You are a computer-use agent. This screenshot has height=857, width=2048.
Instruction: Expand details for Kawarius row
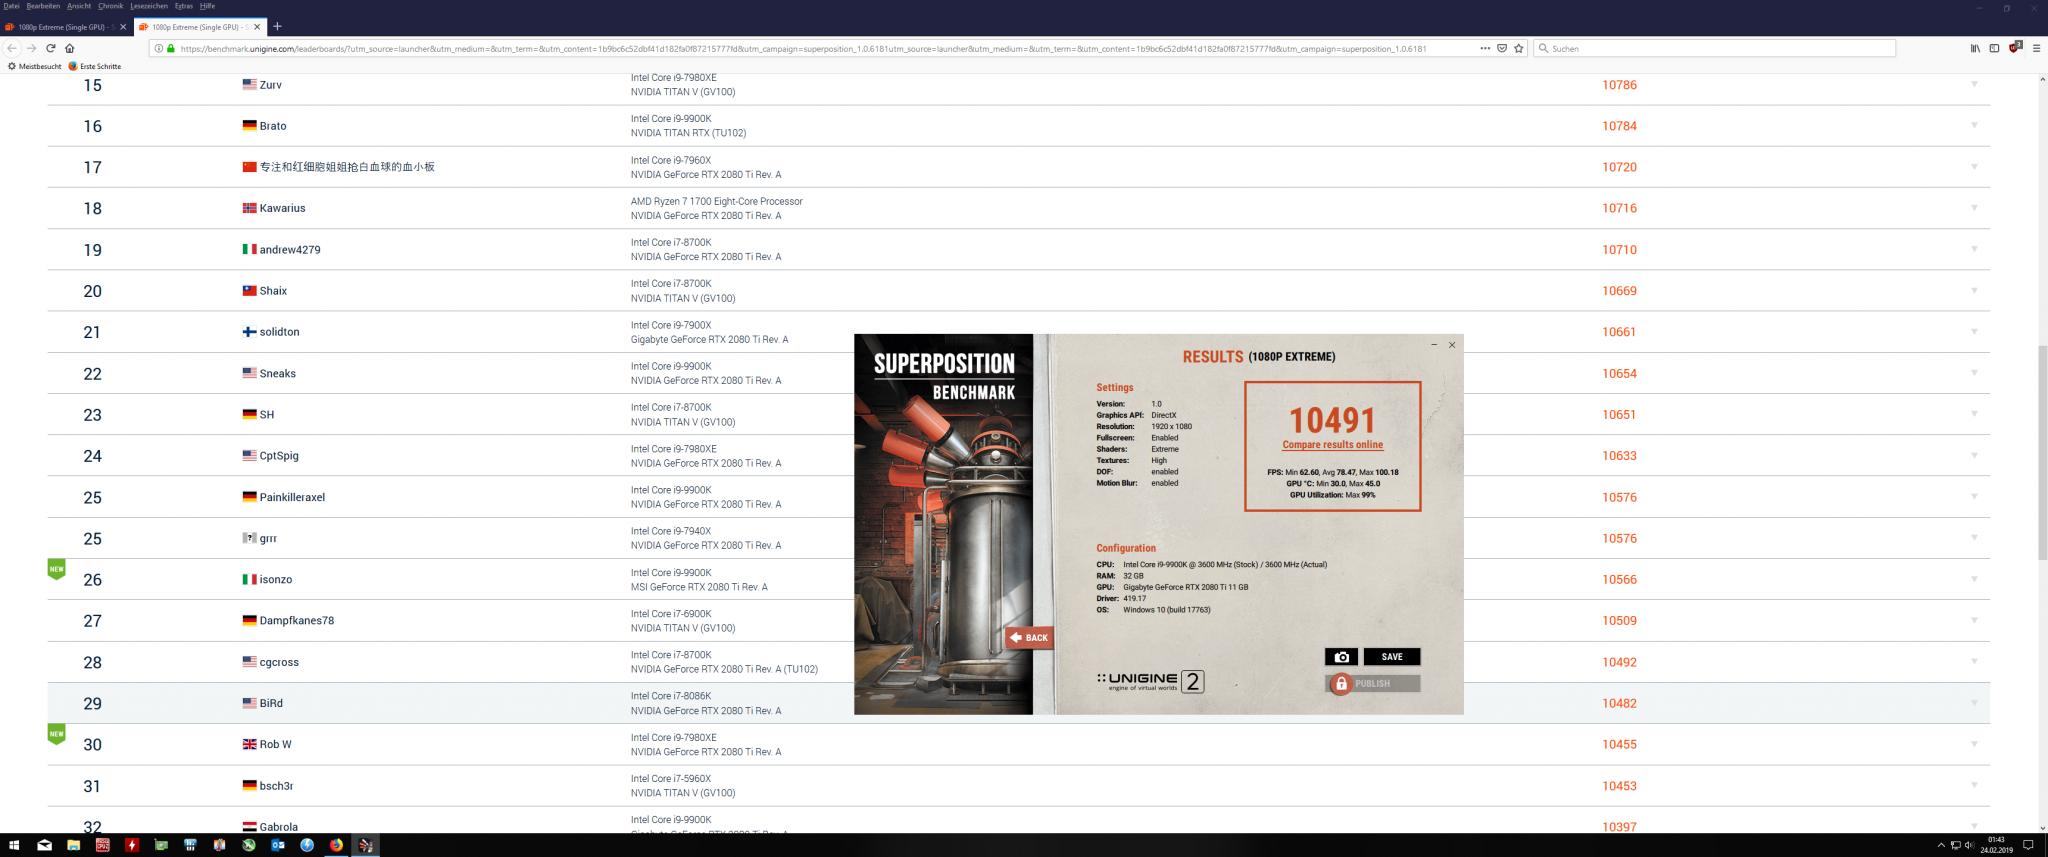point(1974,207)
